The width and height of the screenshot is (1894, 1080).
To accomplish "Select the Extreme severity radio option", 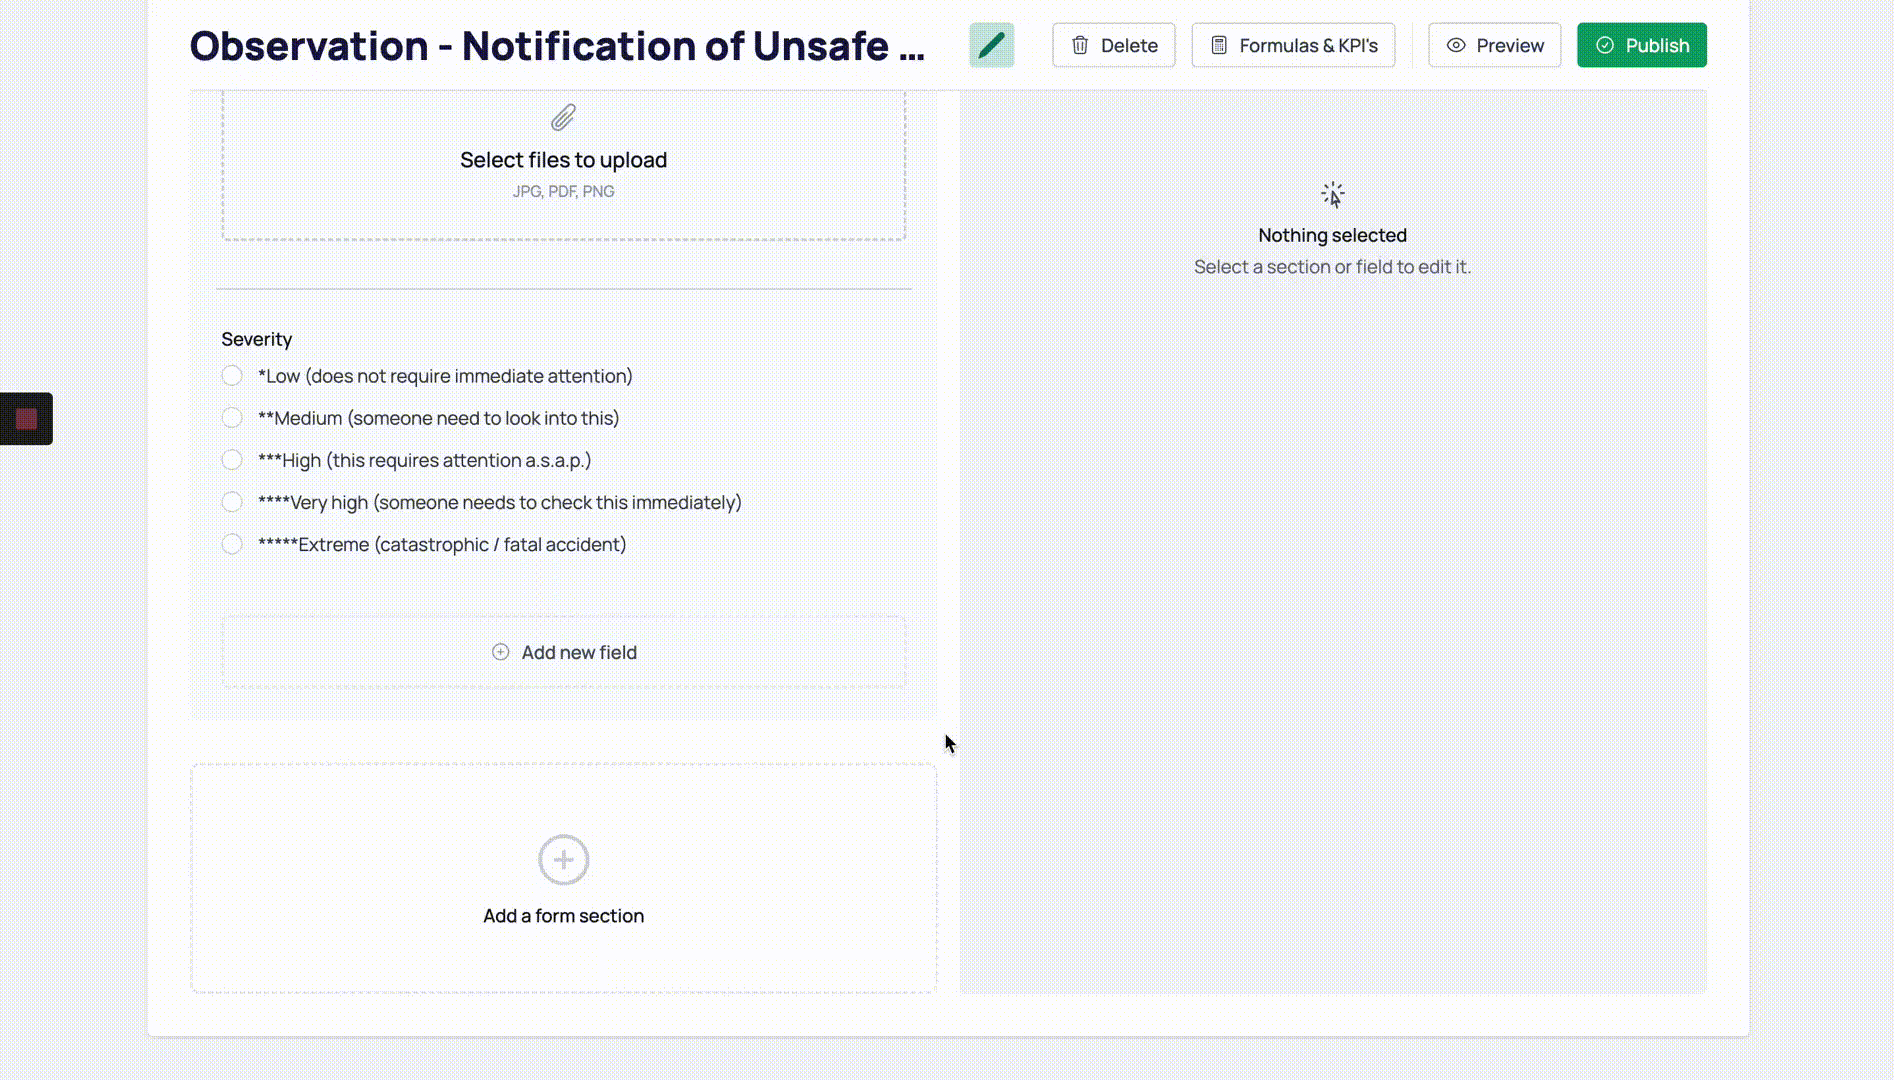I will point(232,544).
